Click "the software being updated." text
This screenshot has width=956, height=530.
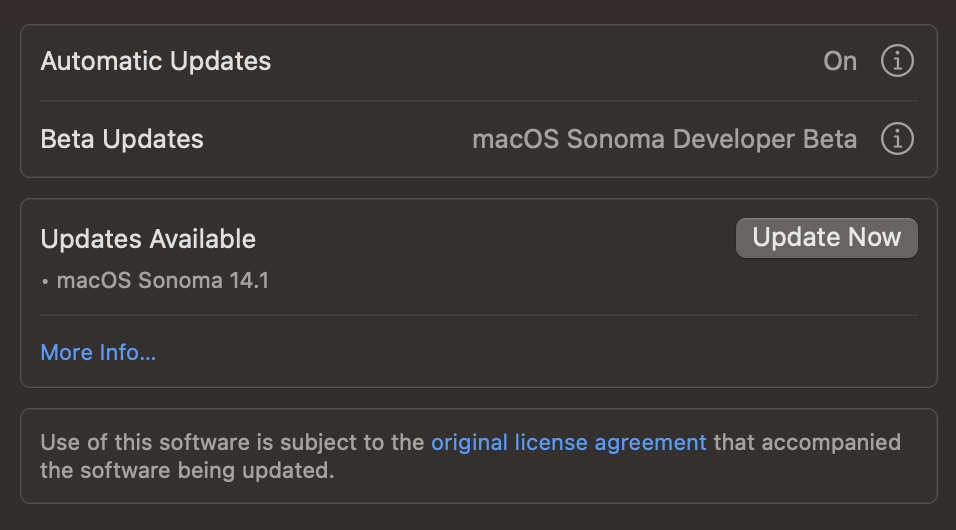(x=187, y=470)
